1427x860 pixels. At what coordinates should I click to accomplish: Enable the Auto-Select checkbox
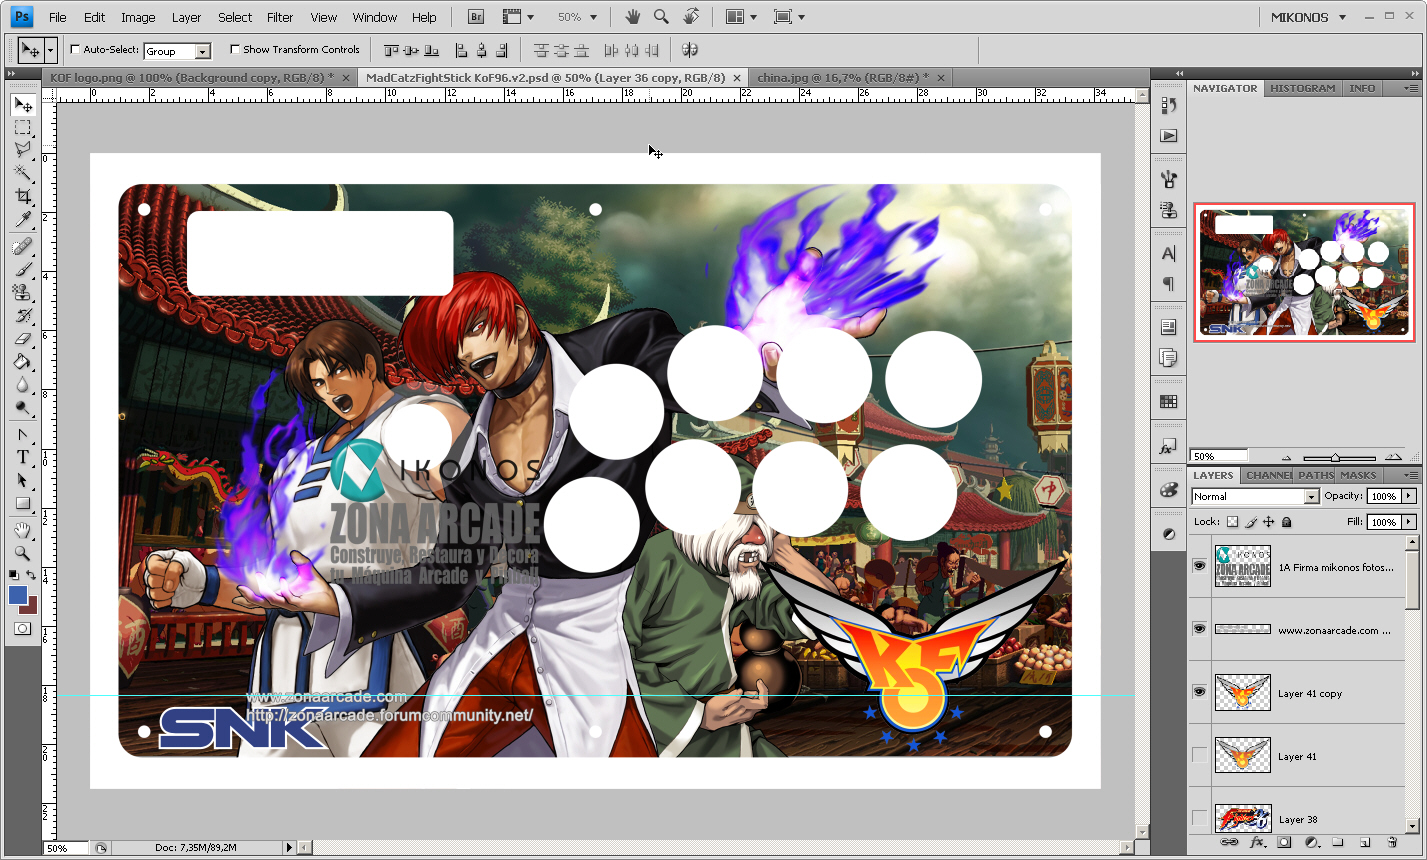tap(74, 49)
